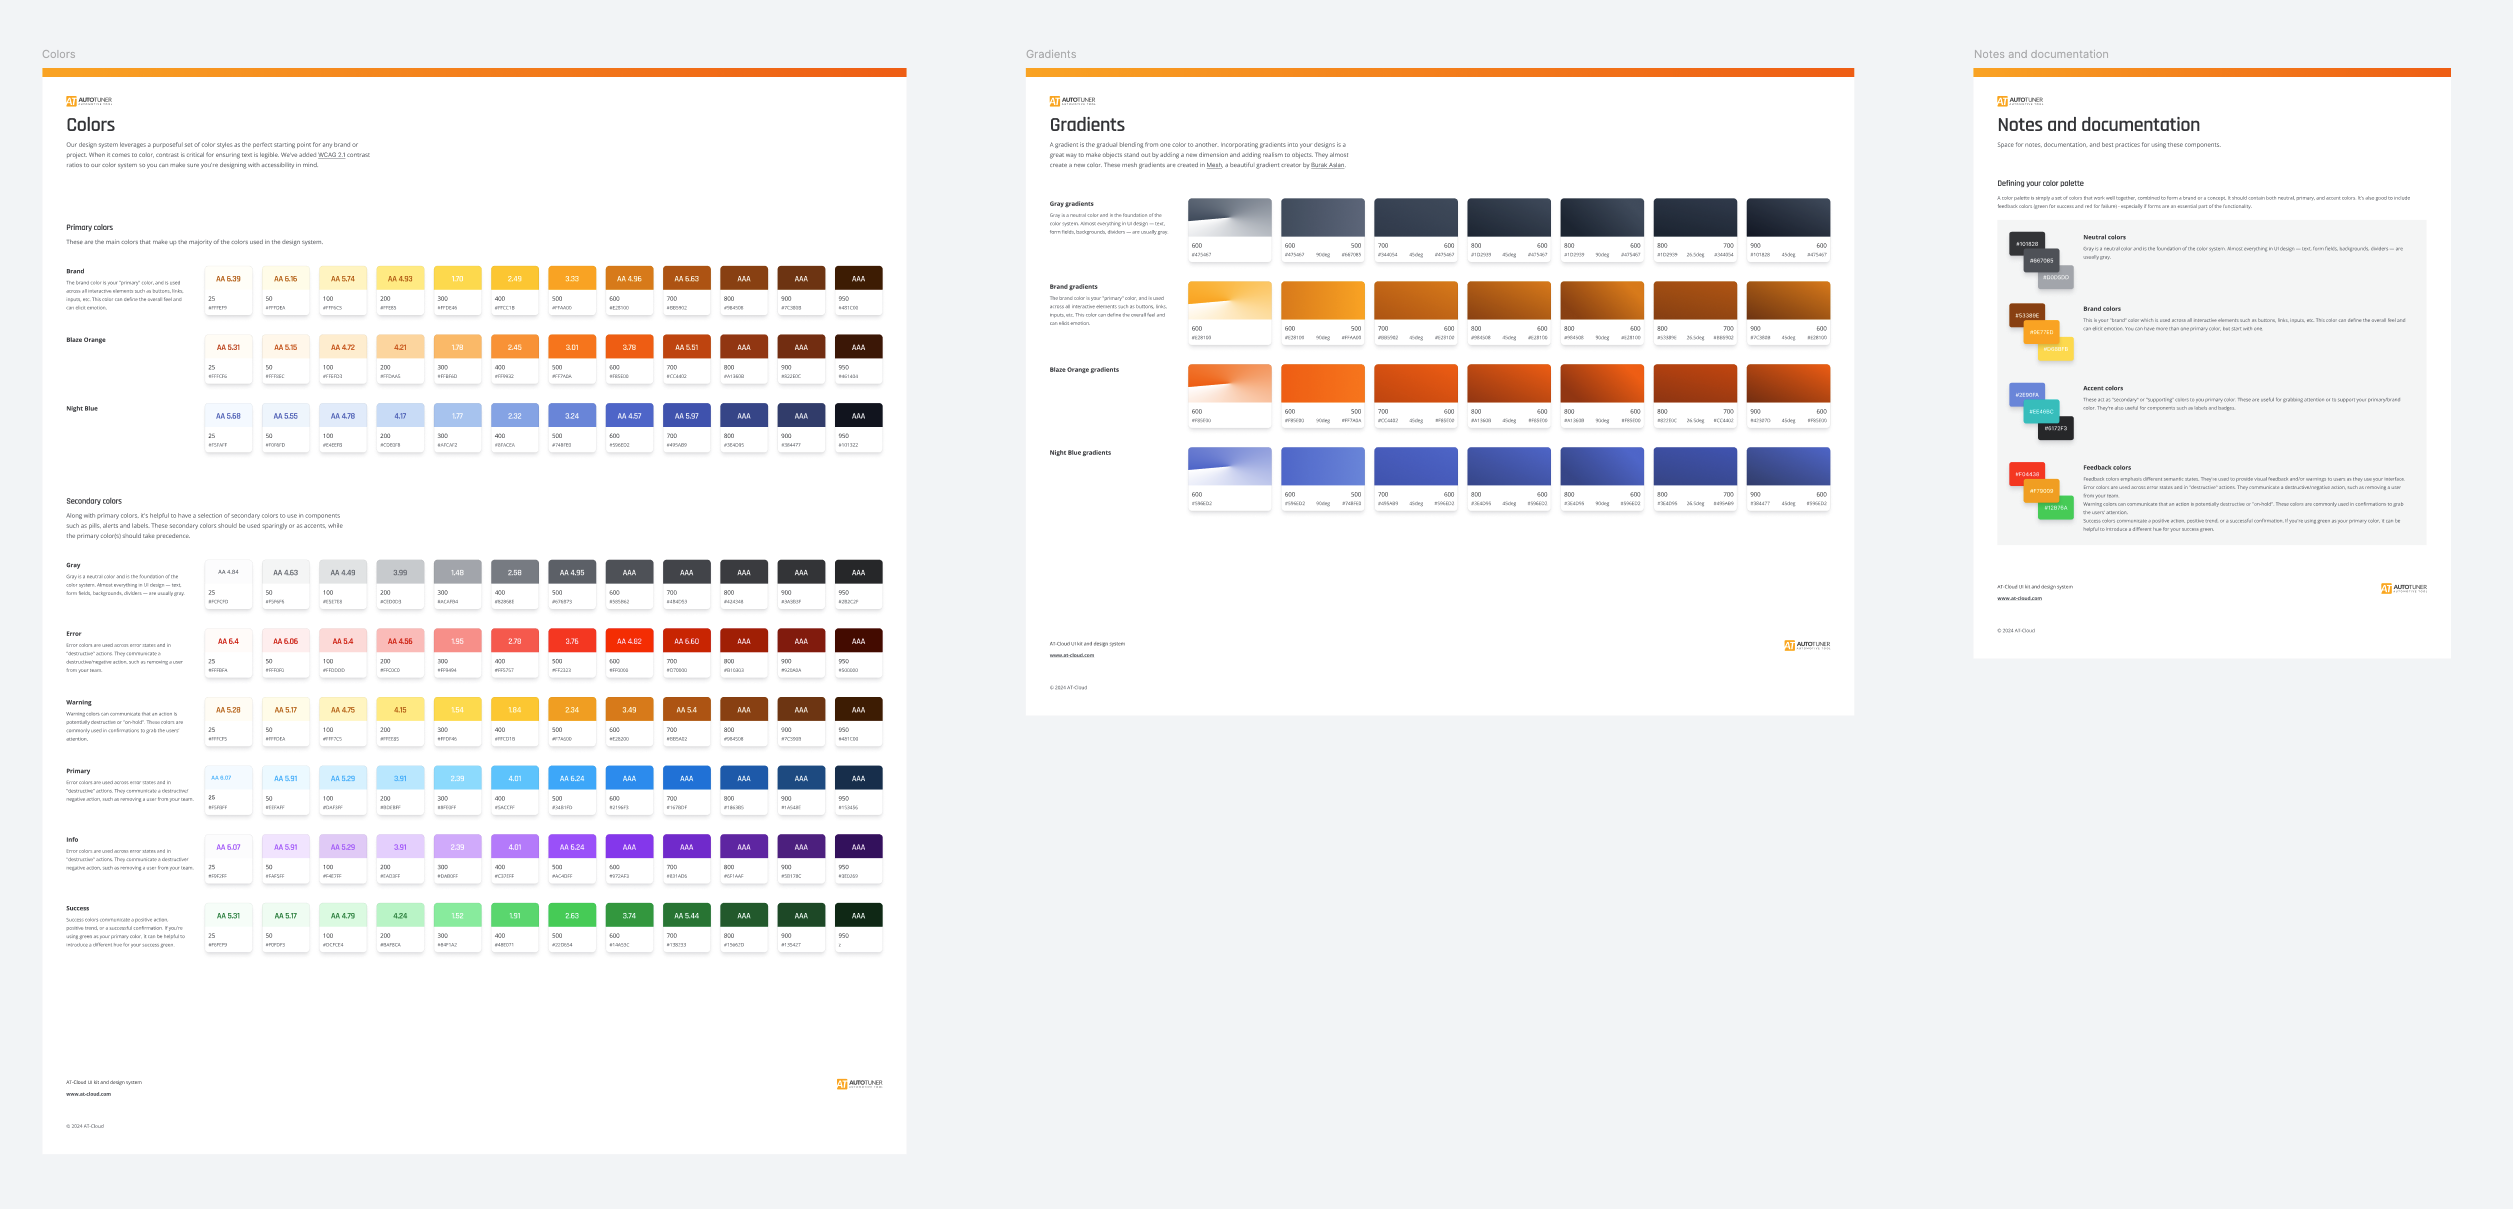Click the Autotuner logo atop the Notes frame
This screenshot has width=2513, height=1209.
pyautogui.click(x=2020, y=101)
